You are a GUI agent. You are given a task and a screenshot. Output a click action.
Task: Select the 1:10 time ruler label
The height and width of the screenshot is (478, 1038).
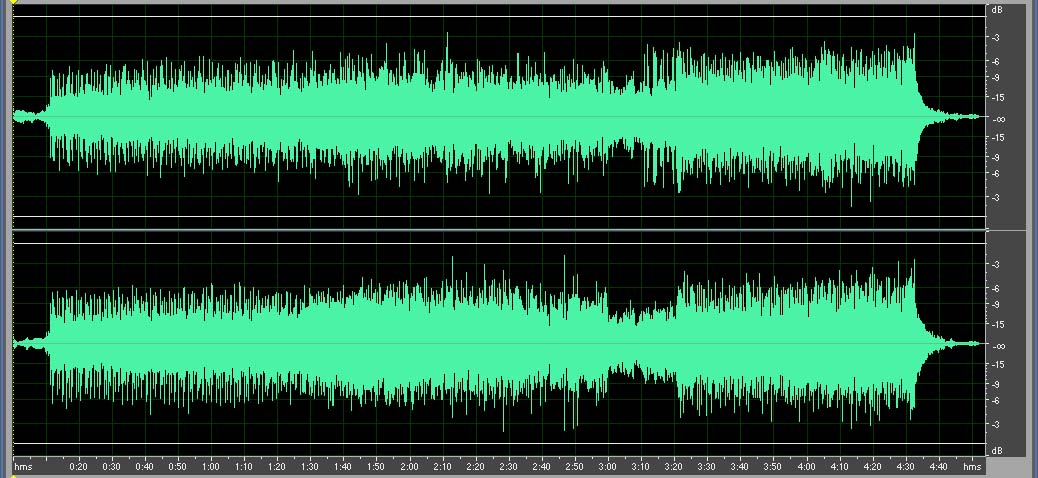point(244,467)
